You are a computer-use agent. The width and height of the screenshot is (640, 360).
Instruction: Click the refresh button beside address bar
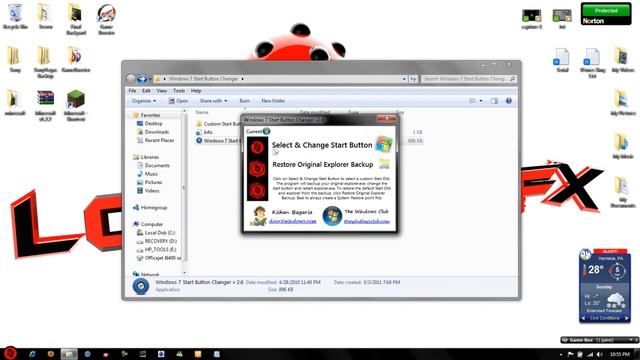tap(413, 79)
